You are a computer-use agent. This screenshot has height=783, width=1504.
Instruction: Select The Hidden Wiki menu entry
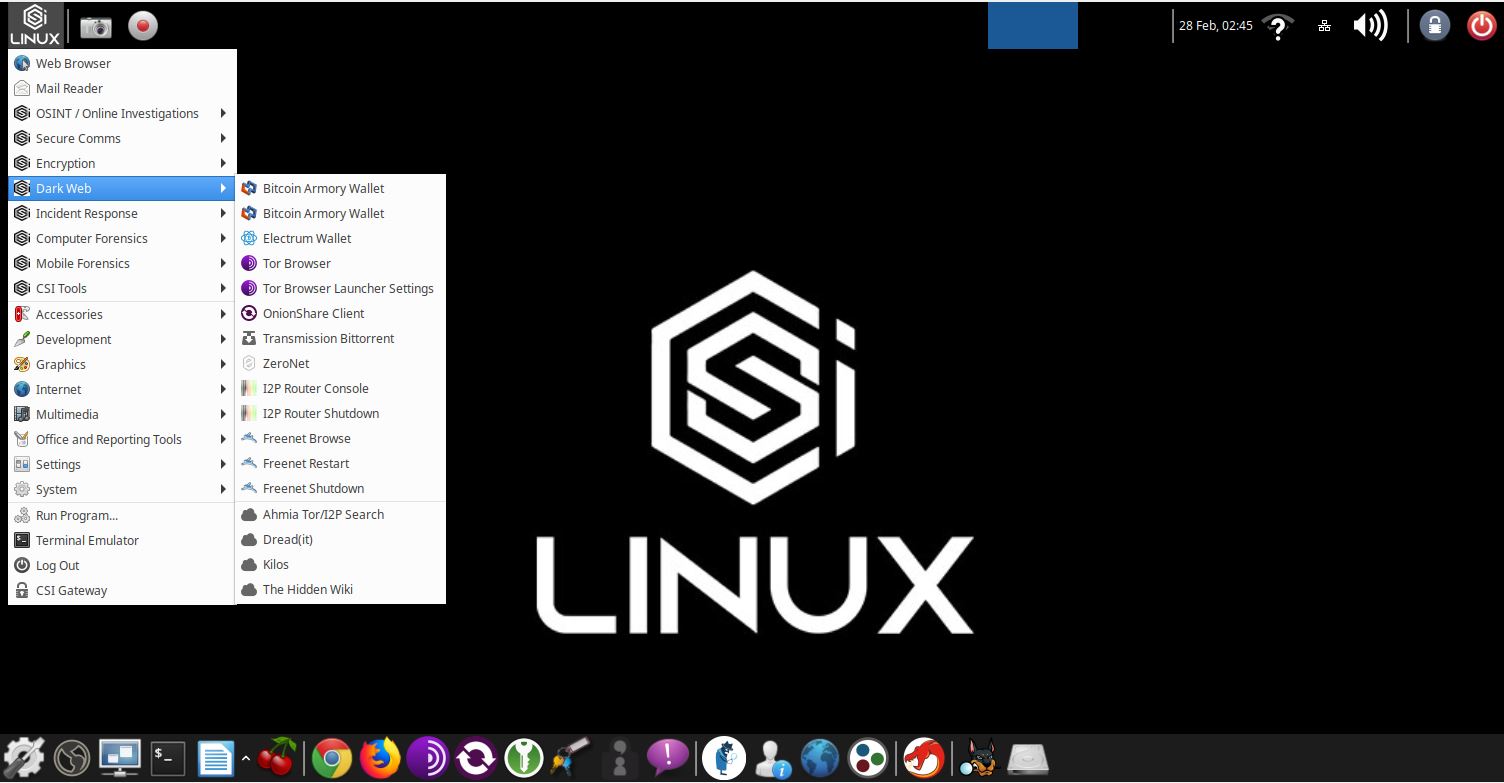307,589
